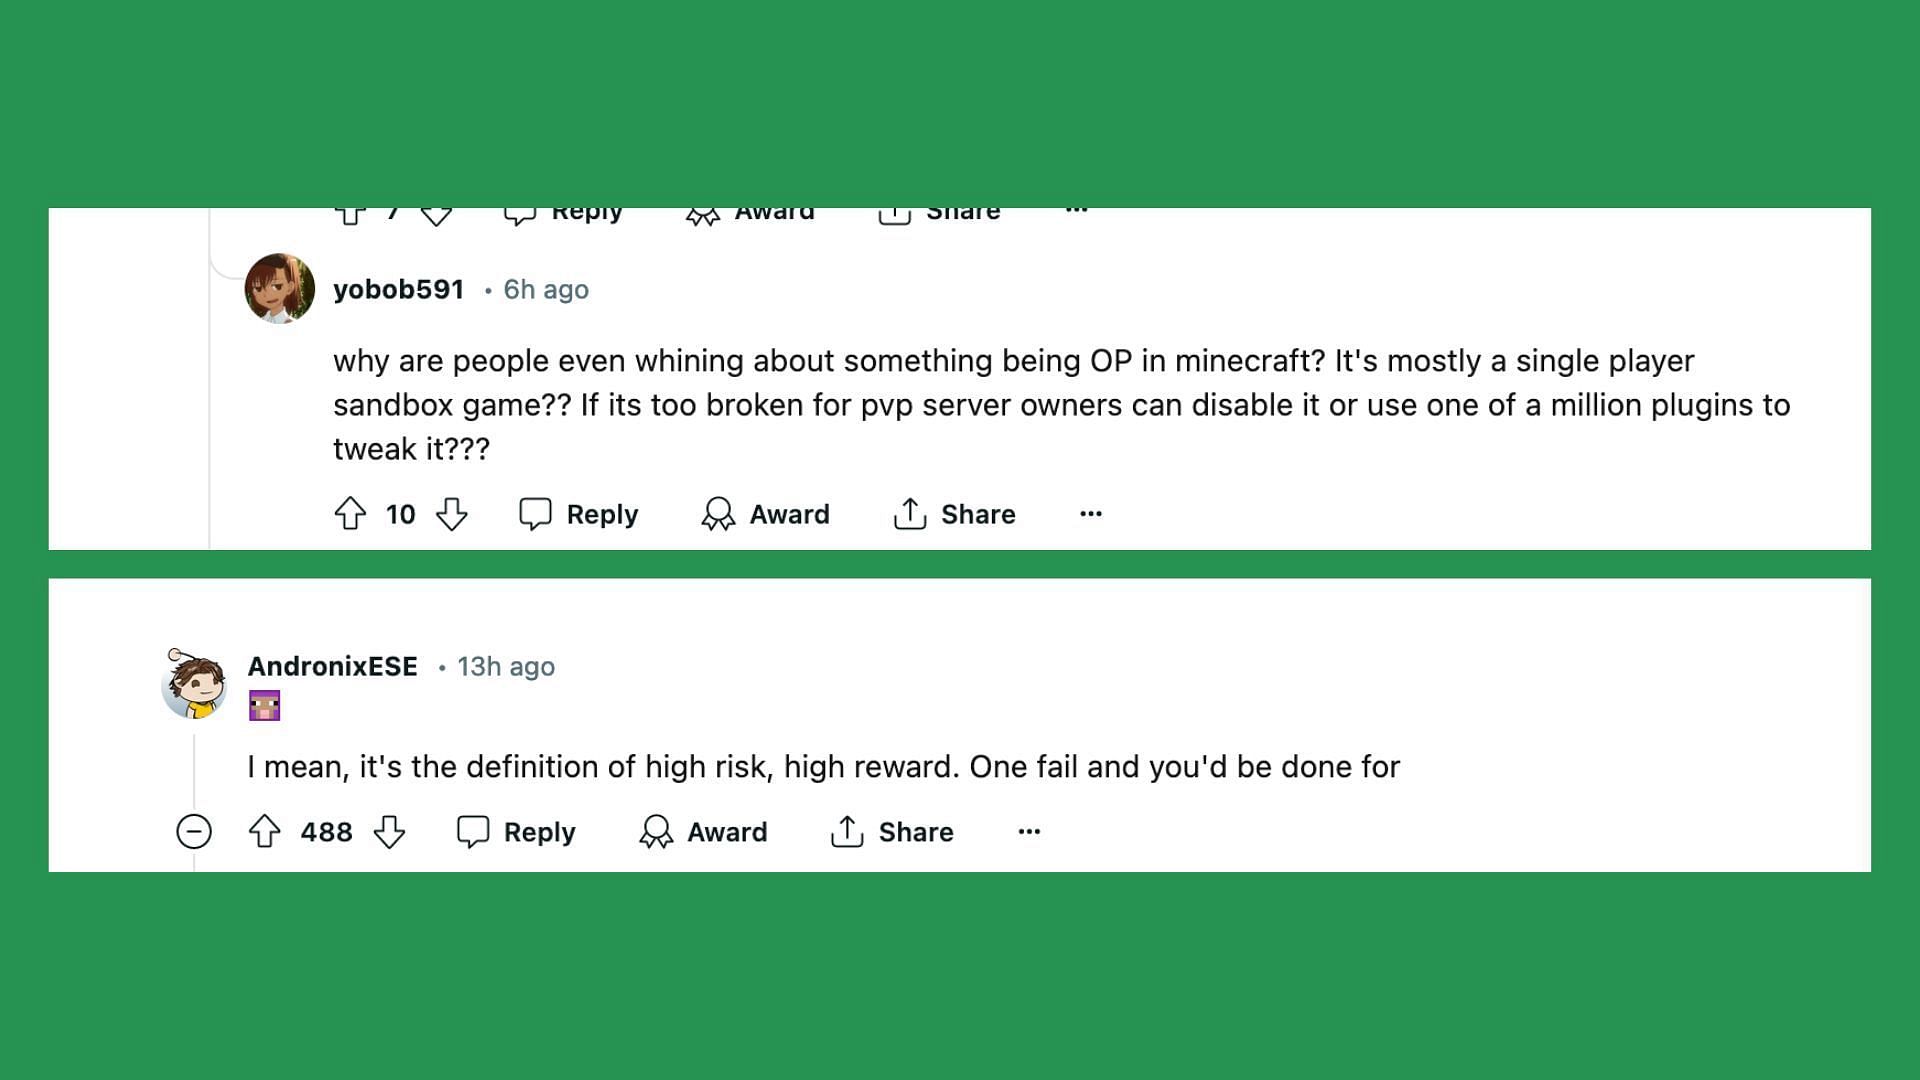1920x1080 pixels.
Task: Reply to AndronixESE's comment
Action: (516, 832)
